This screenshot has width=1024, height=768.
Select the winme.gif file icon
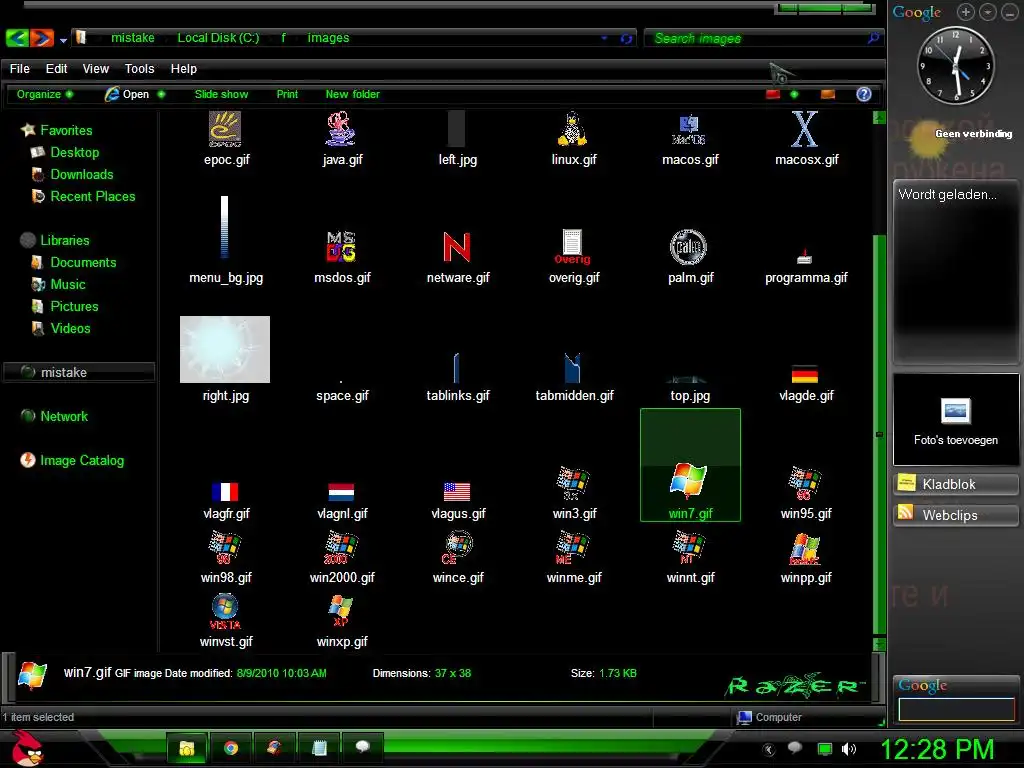point(573,548)
